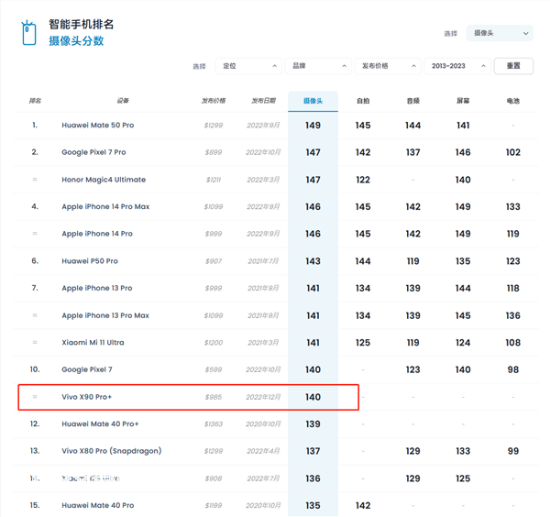
Task: Click camera score 136 in row 14
Action: click(x=313, y=478)
